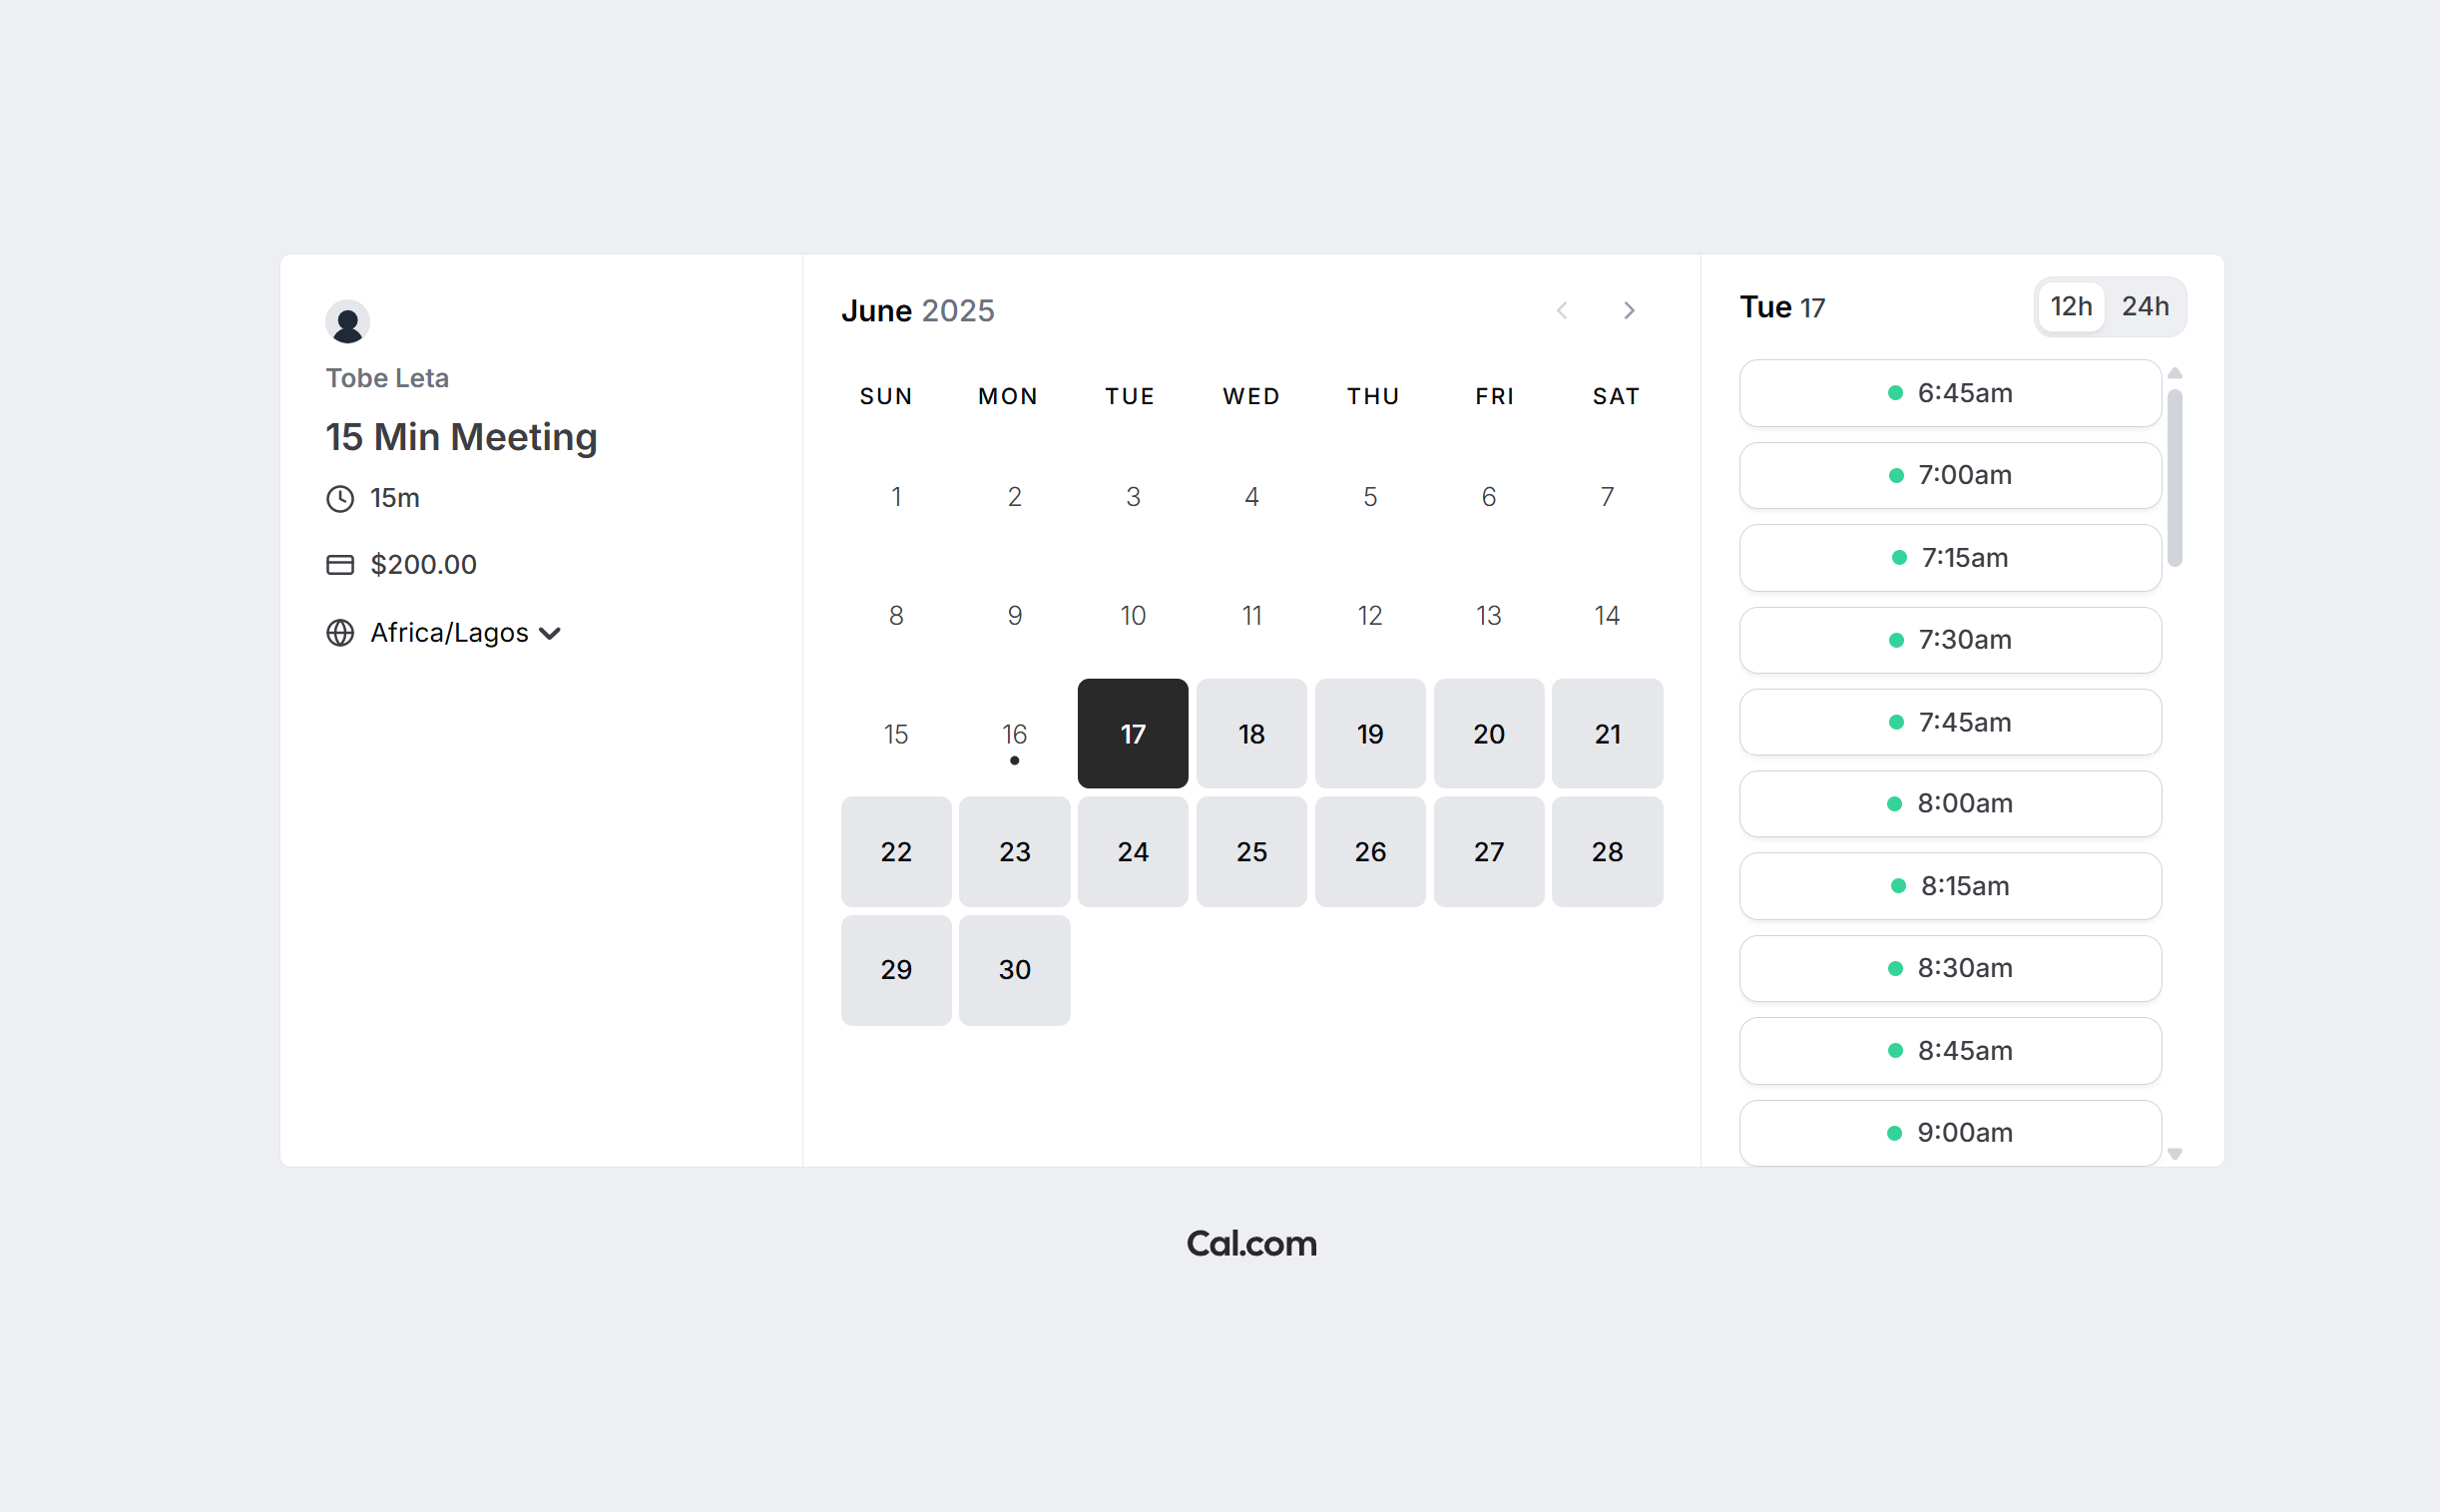Click the globe timezone icon
Viewport: 2440px width, 1512px height.
coord(340,633)
